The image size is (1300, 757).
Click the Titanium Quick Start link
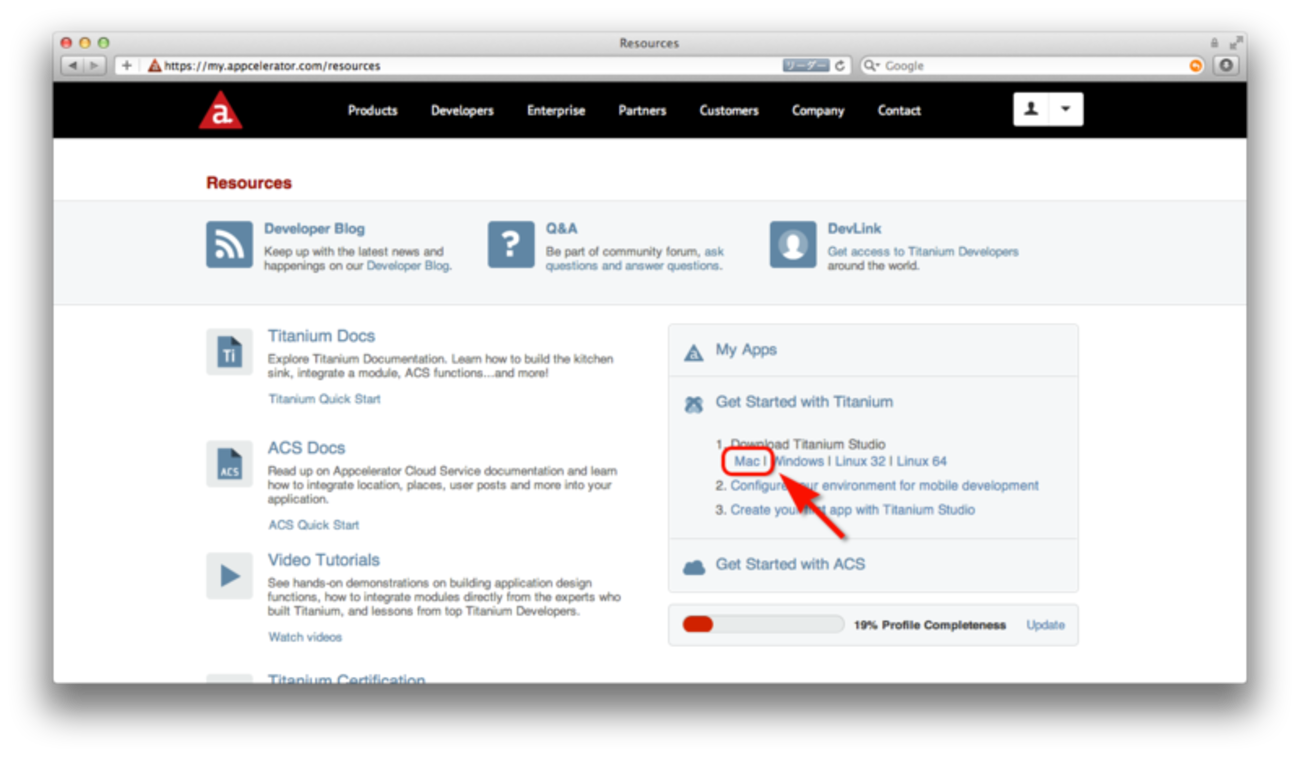(x=324, y=399)
